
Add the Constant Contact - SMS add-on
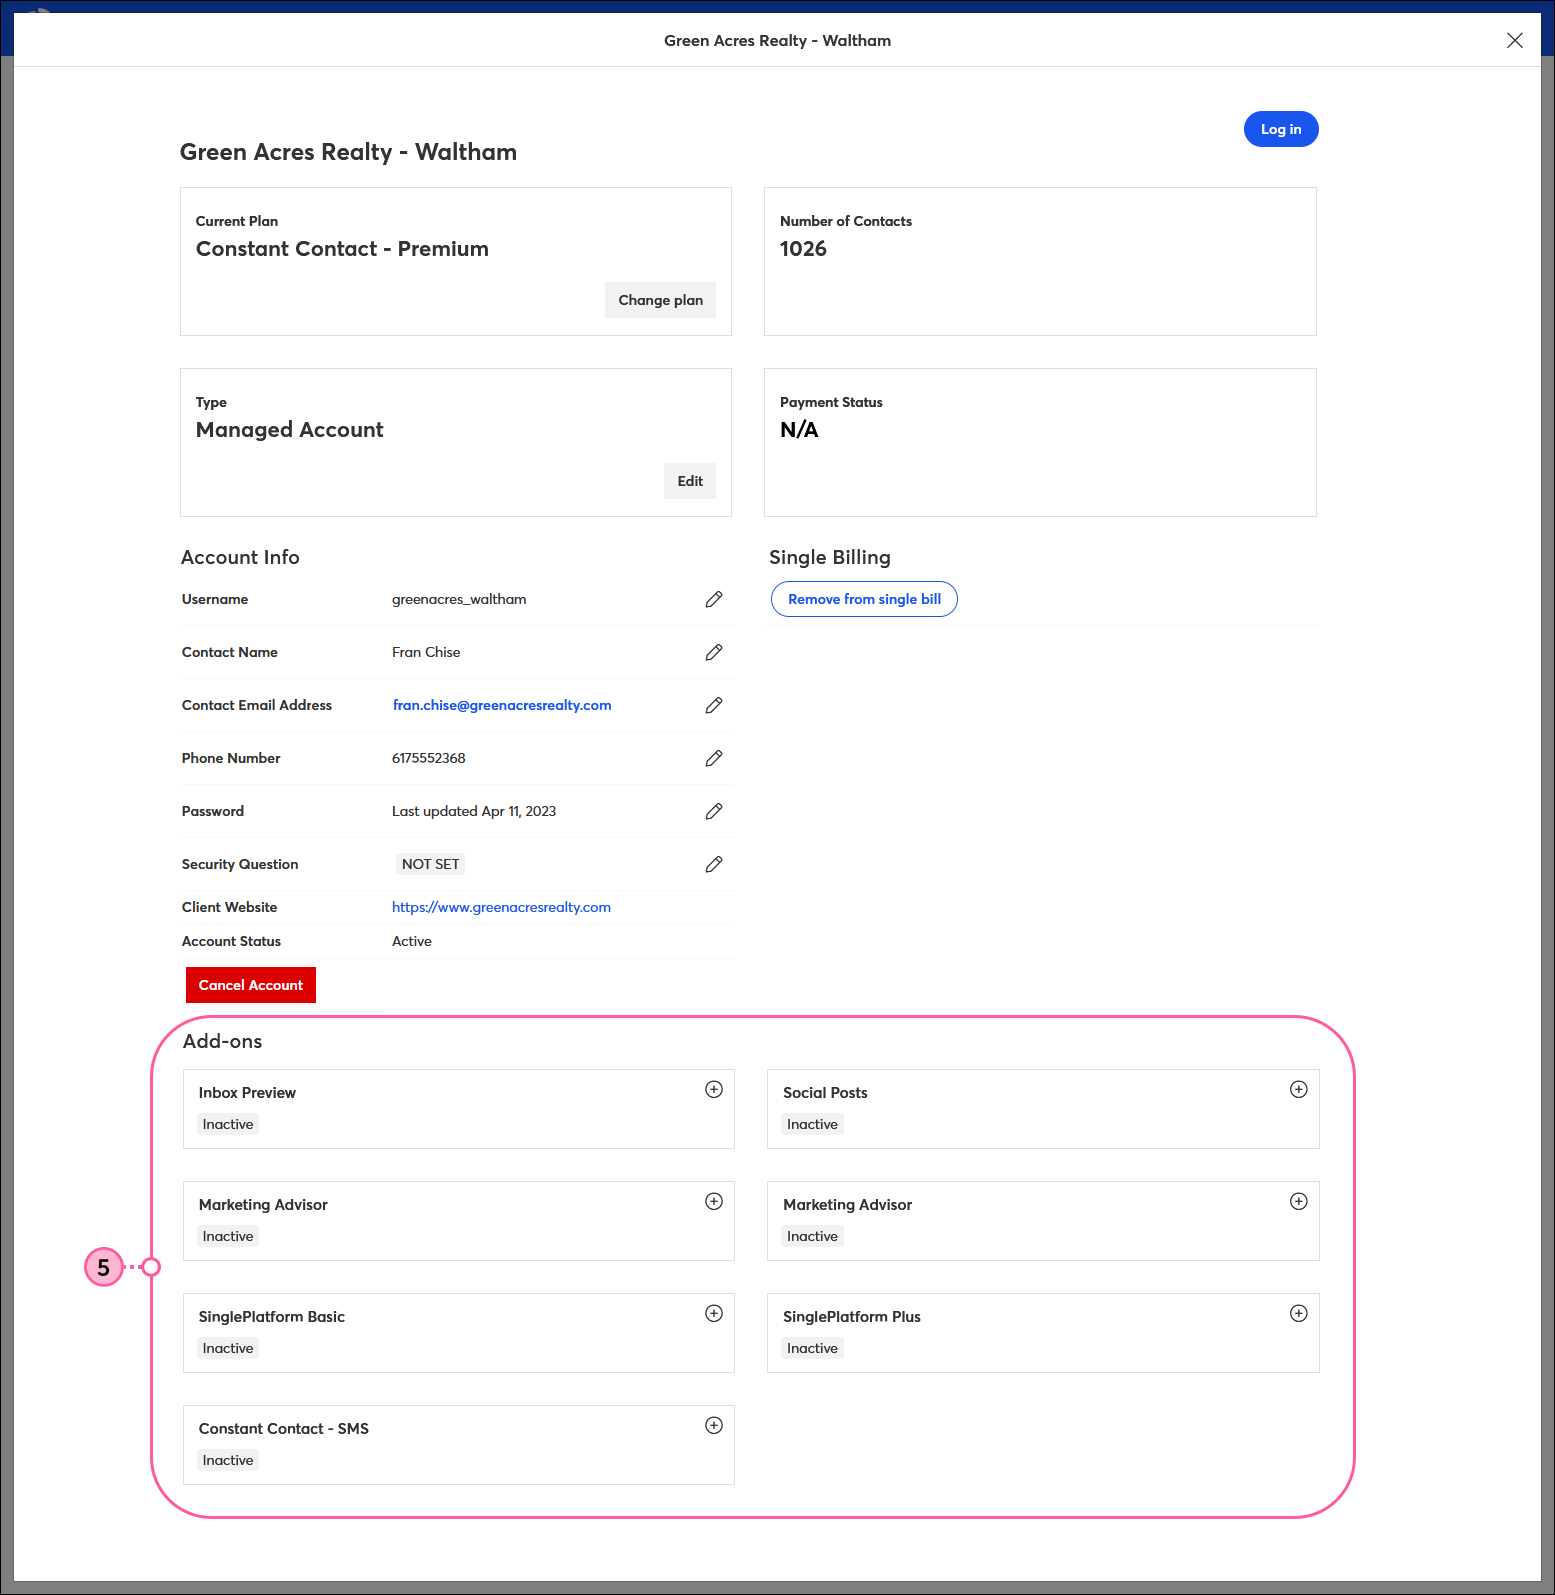click(714, 1425)
